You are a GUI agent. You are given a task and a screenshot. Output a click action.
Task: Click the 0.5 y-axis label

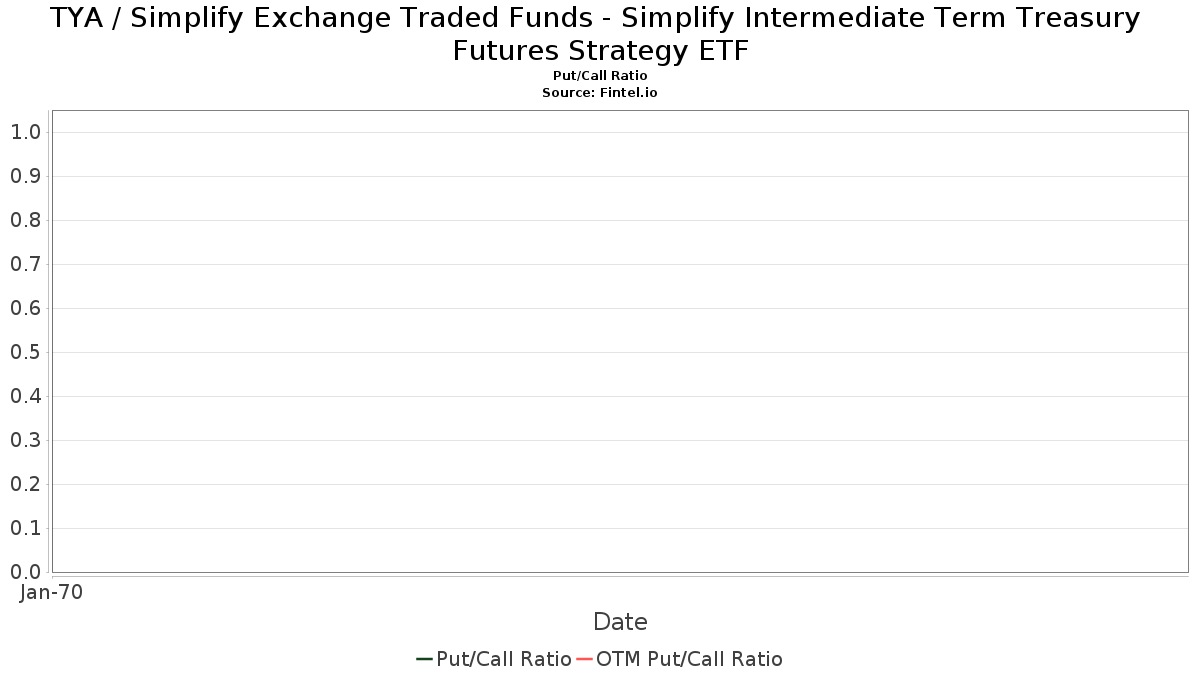point(25,352)
